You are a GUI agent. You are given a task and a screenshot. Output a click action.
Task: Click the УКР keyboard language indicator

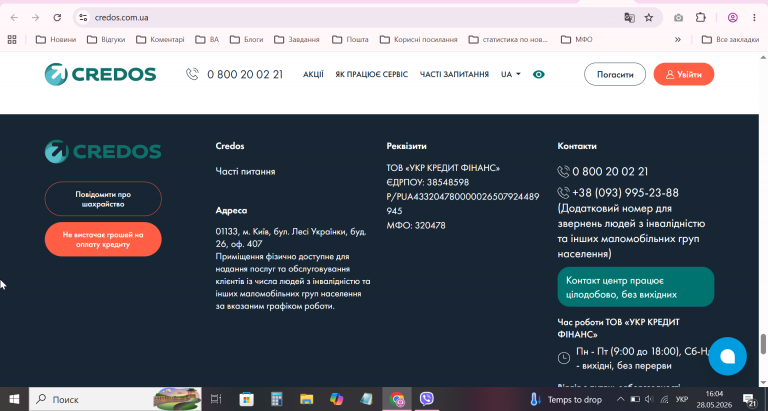point(682,399)
